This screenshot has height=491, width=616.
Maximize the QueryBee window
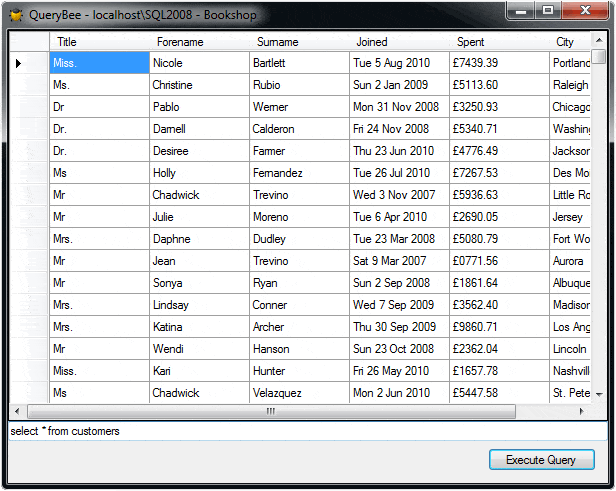(547, 11)
